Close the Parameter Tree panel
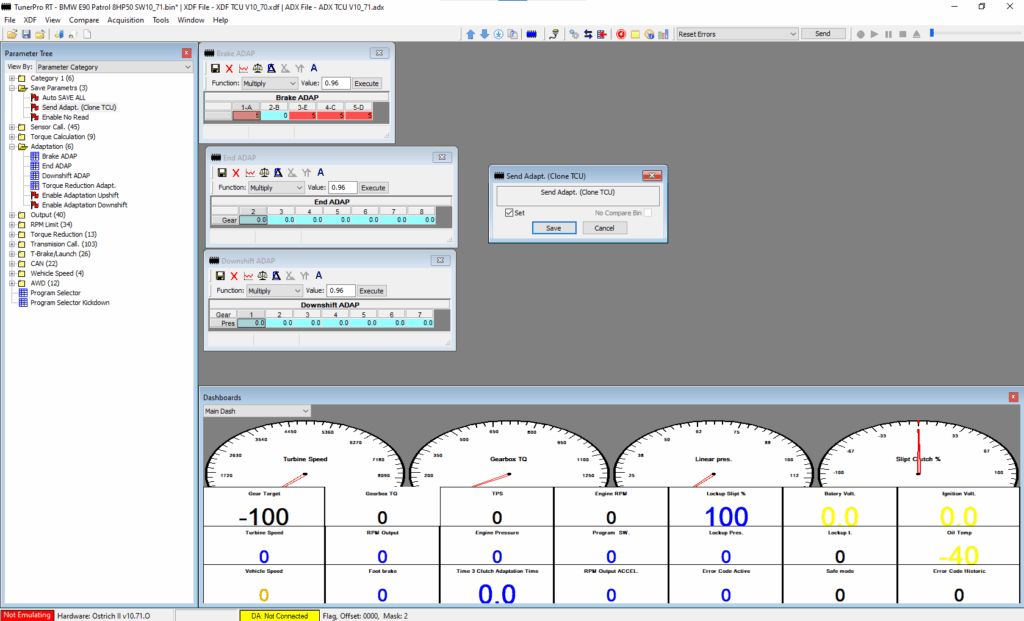The image size is (1024, 621). coord(187,53)
